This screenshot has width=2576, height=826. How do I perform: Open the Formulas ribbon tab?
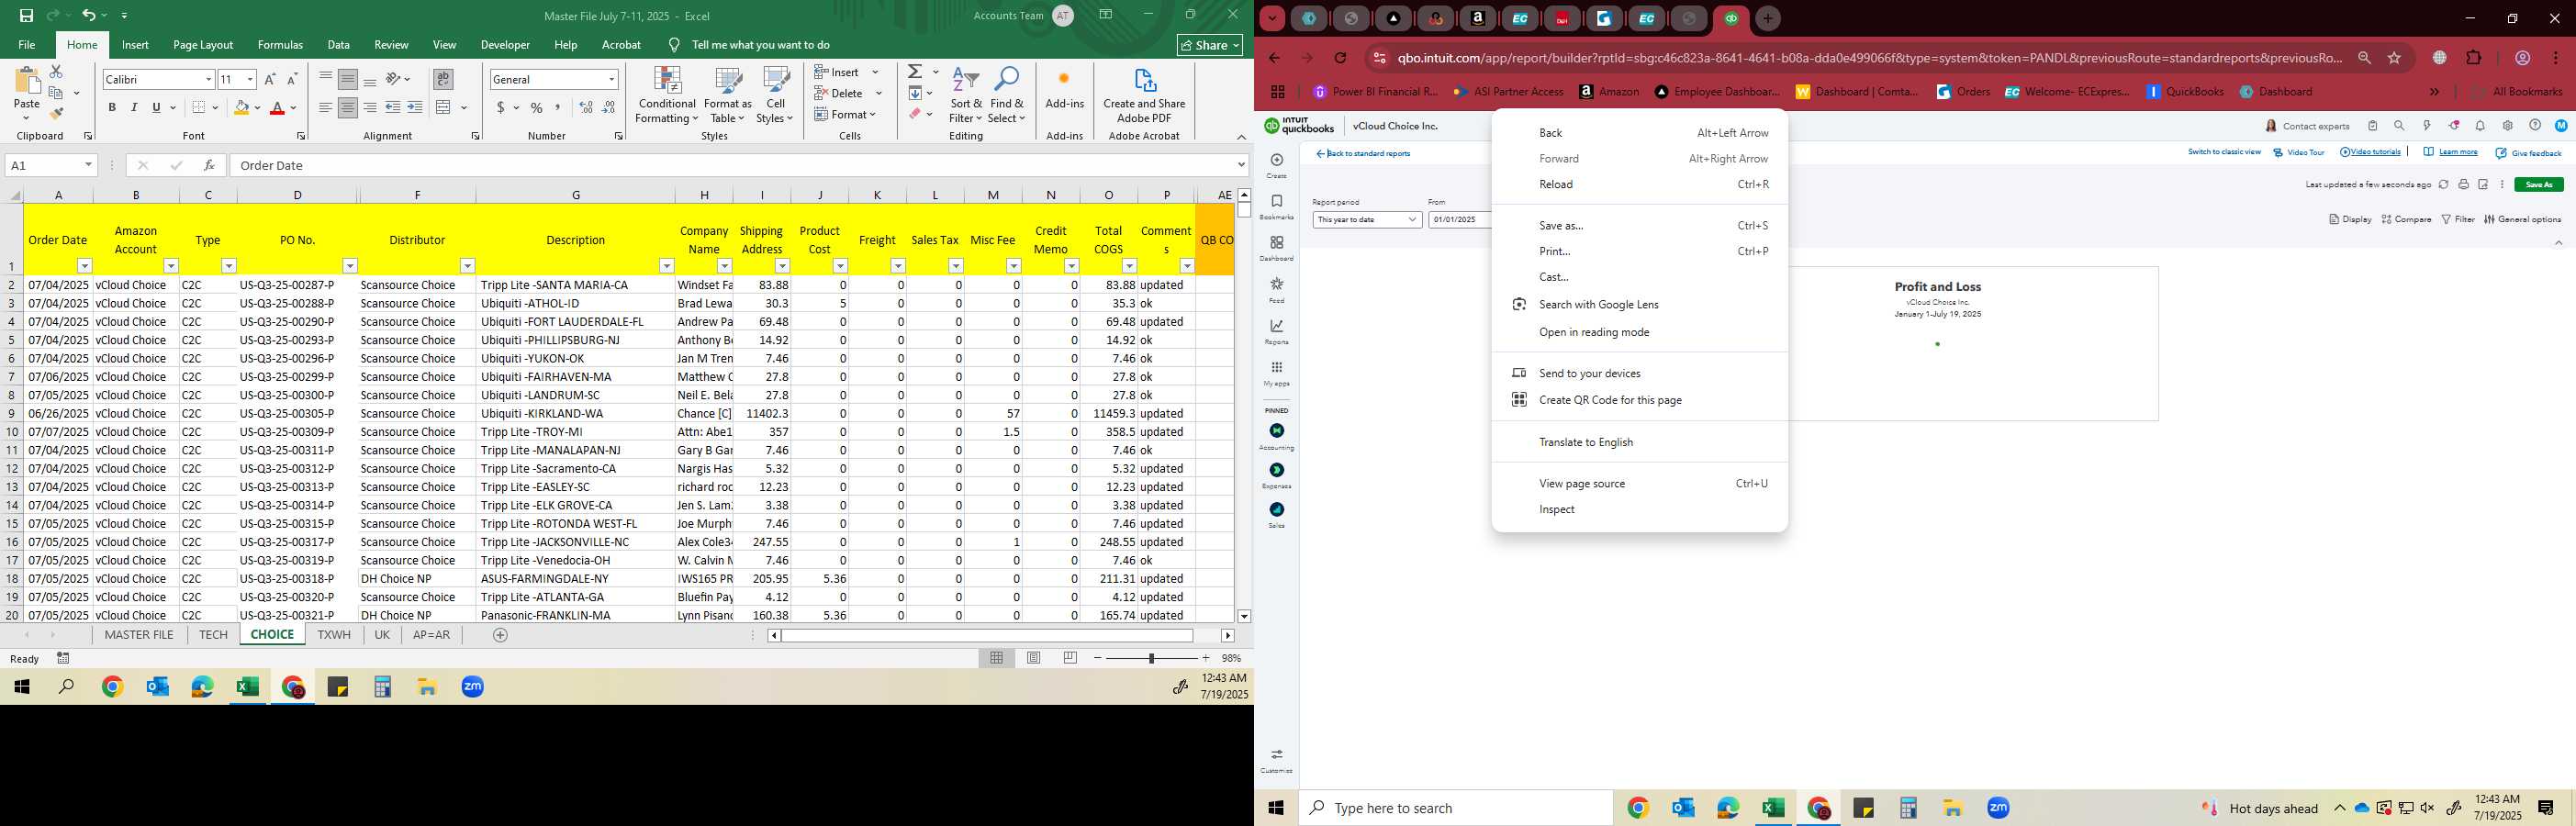click(x=280, y=45)
